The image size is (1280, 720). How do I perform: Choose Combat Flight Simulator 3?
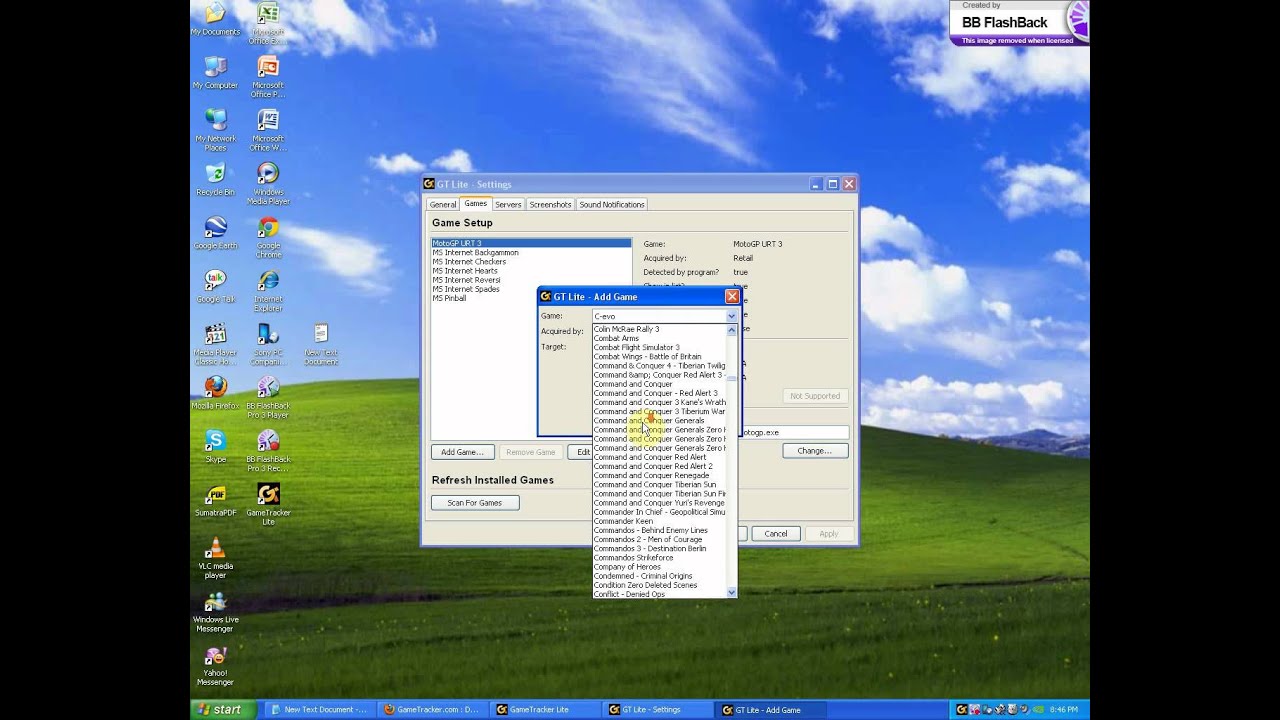pyautogui.click(x=660, y=347)
